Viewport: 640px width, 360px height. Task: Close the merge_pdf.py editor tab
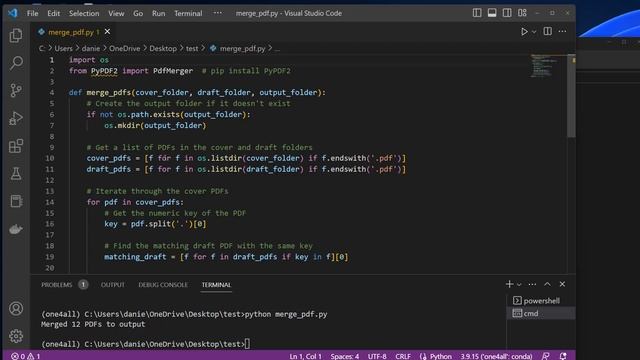coord(107,31)
